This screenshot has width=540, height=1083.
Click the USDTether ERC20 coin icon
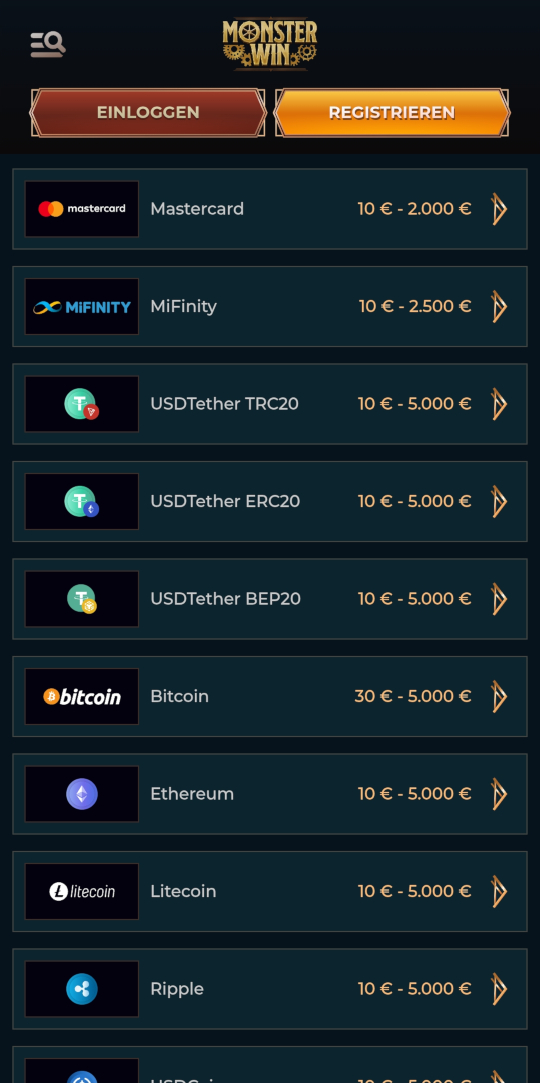click(x=81, y=501)
